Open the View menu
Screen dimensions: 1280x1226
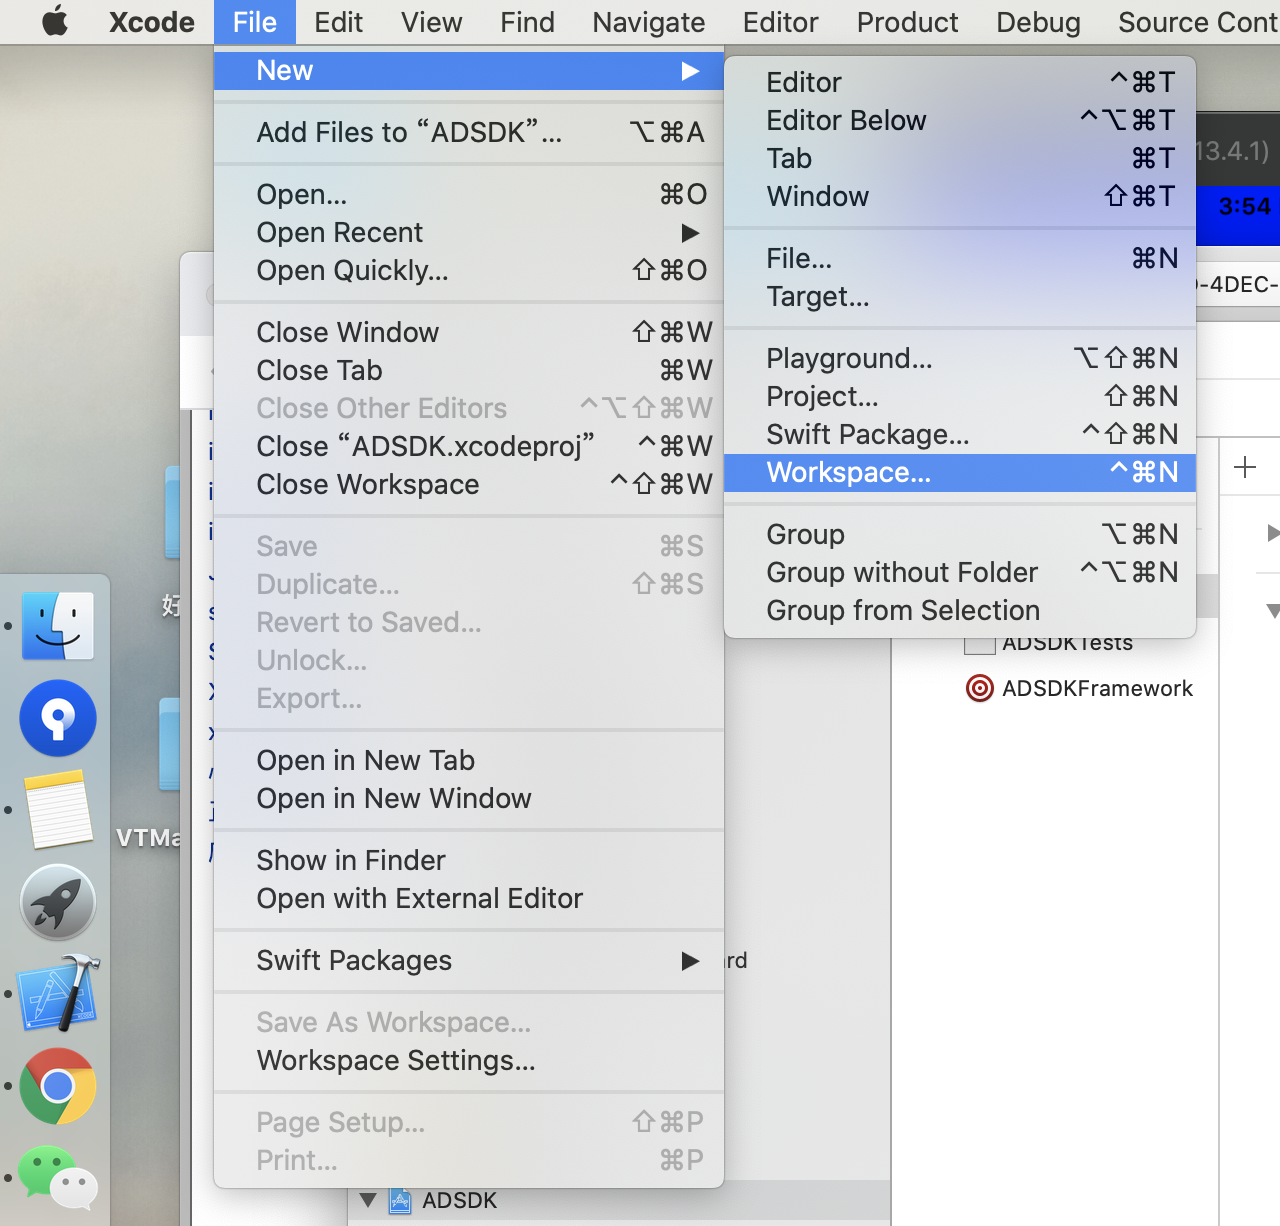[x=432, y=22]
